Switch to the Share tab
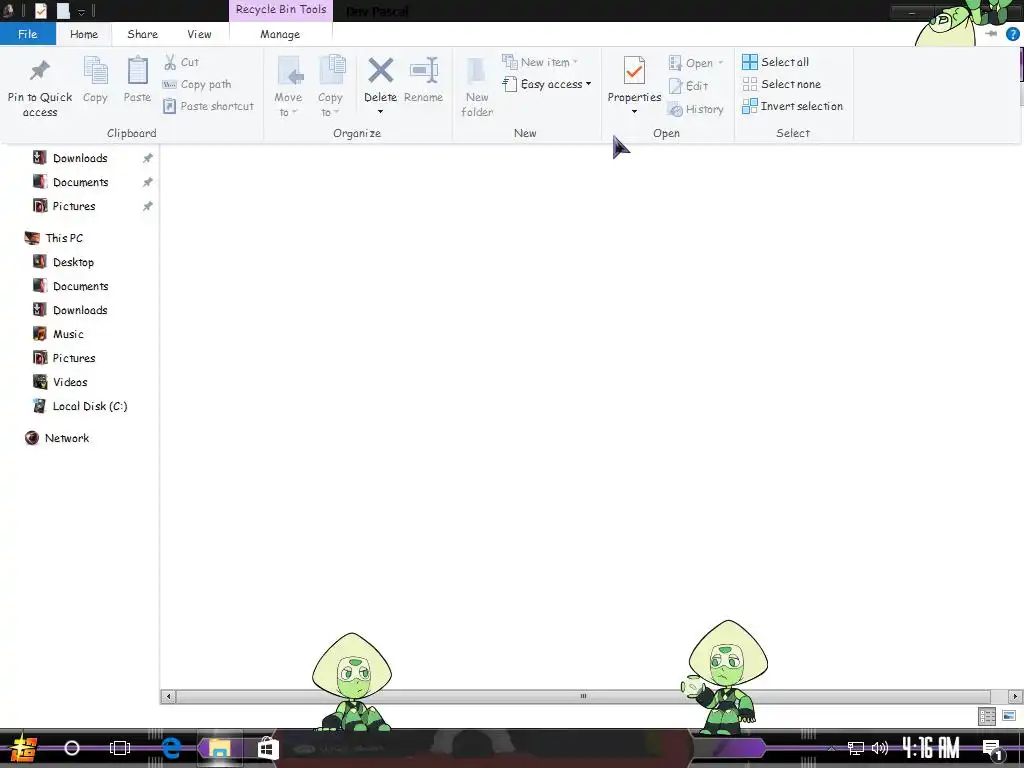Screen dimensions: 1024x768 coord(142,34)
